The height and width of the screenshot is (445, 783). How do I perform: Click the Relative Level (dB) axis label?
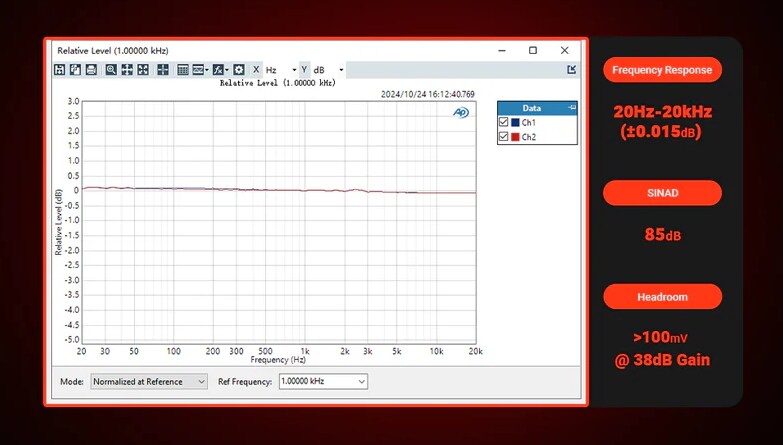point(58,222)
